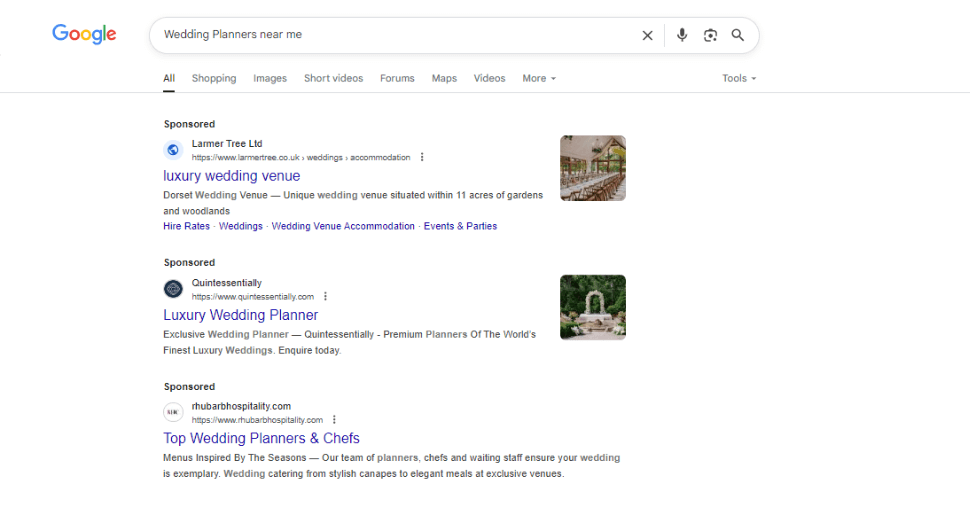This screenshot has width=970, height=517.
Task: Open the Google logo homepage
Action: [84, 34]
